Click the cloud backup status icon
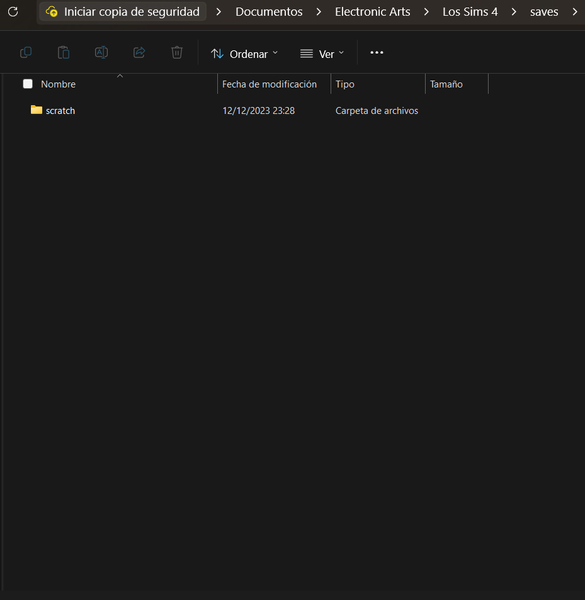This screenshot has height=600, width=585. pyautogui.click(x=52, y=11)
